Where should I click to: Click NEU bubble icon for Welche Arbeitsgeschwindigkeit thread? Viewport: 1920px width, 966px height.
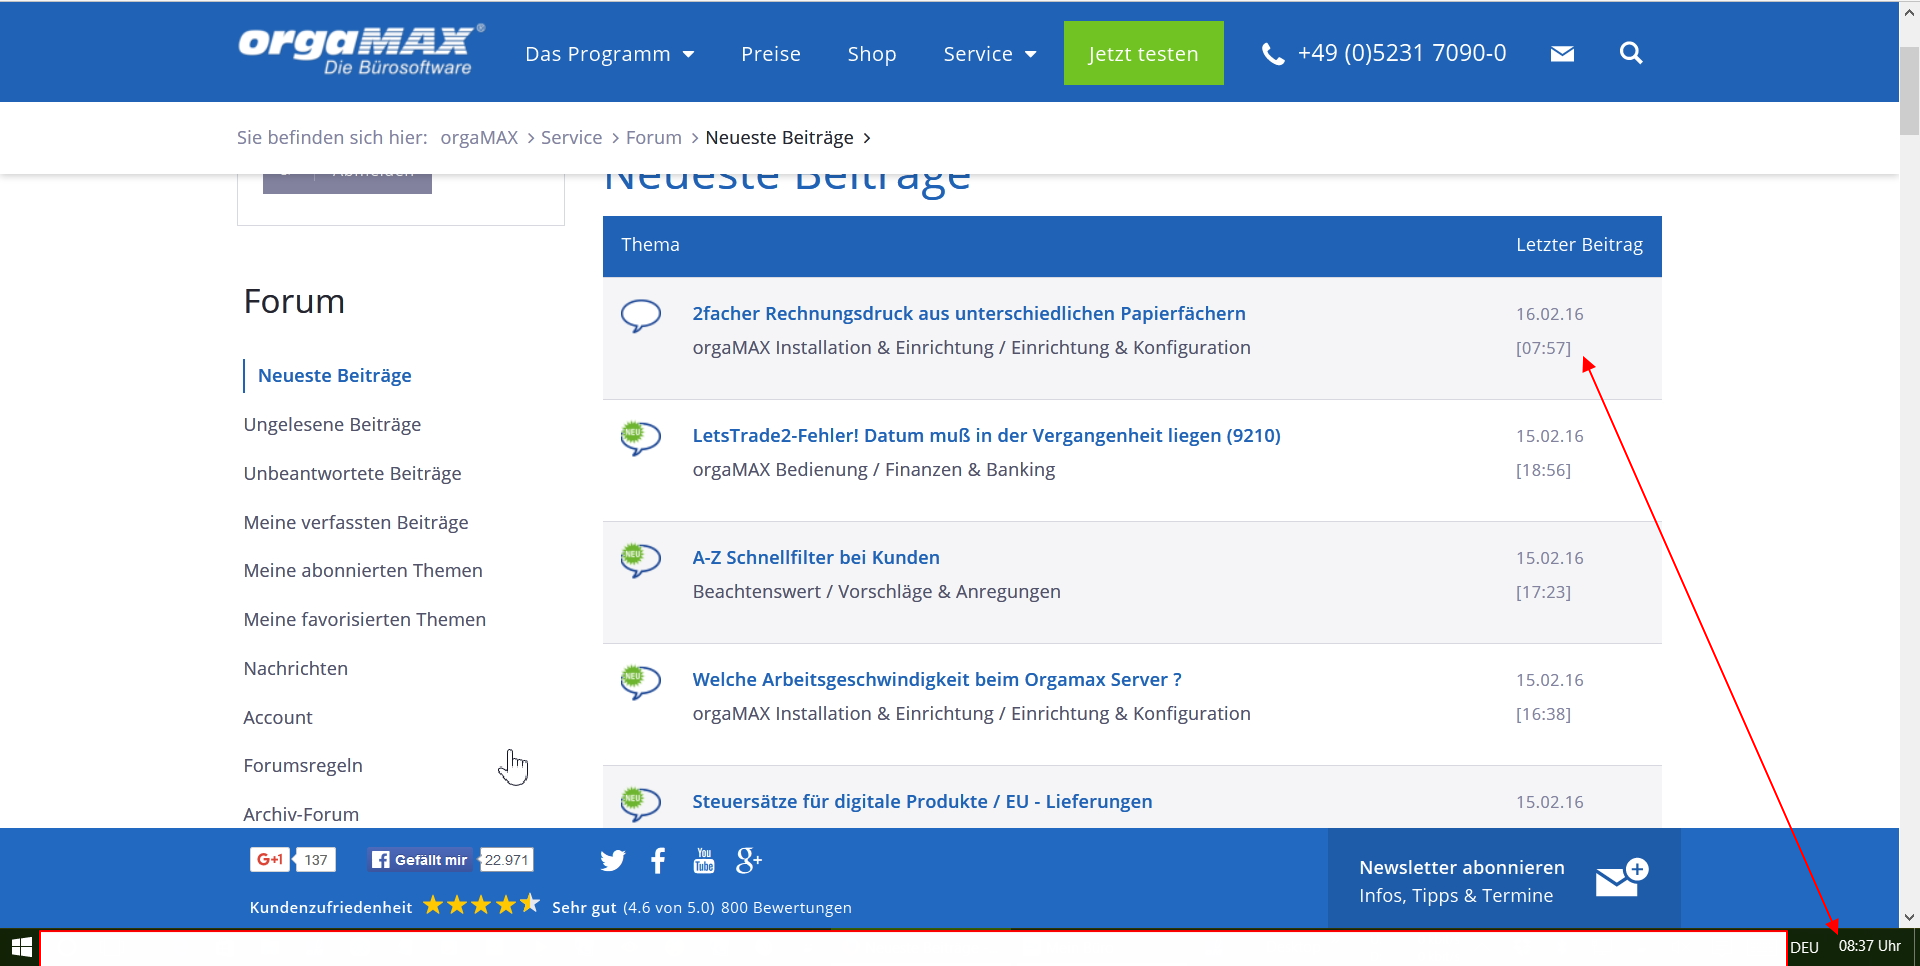641,682
